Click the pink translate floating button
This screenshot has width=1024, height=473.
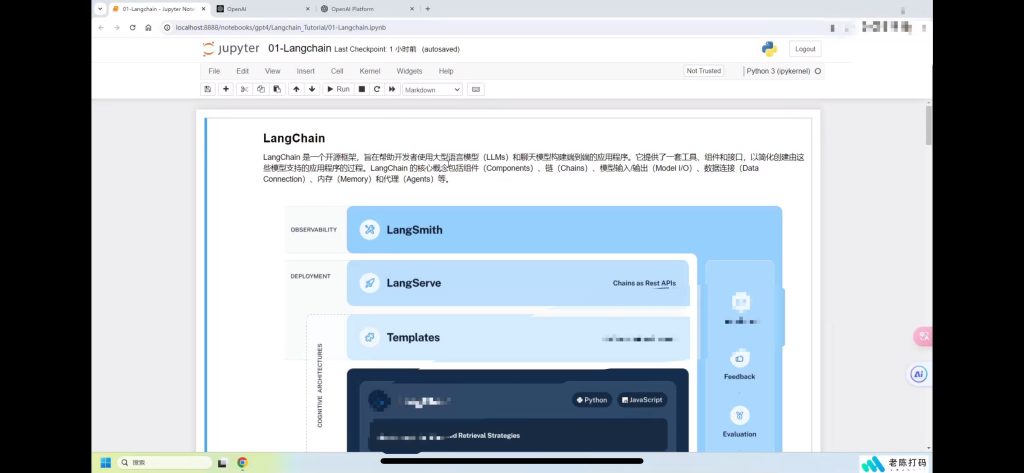point(923,336)
